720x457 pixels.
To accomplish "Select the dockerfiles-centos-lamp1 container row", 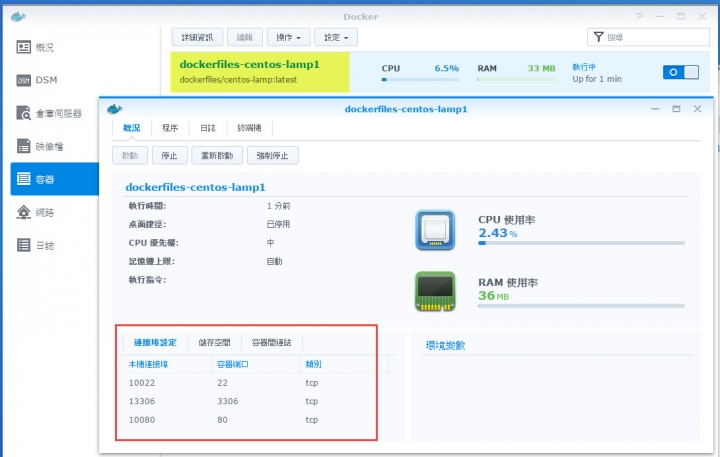I will tap(440, 72).
